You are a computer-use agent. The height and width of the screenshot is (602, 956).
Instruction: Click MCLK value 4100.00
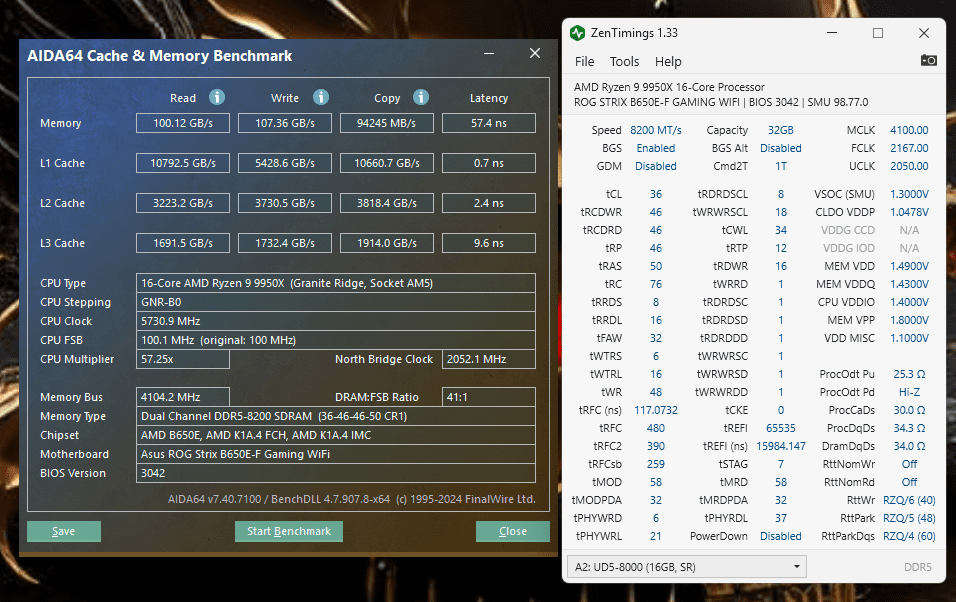(909, 130)
